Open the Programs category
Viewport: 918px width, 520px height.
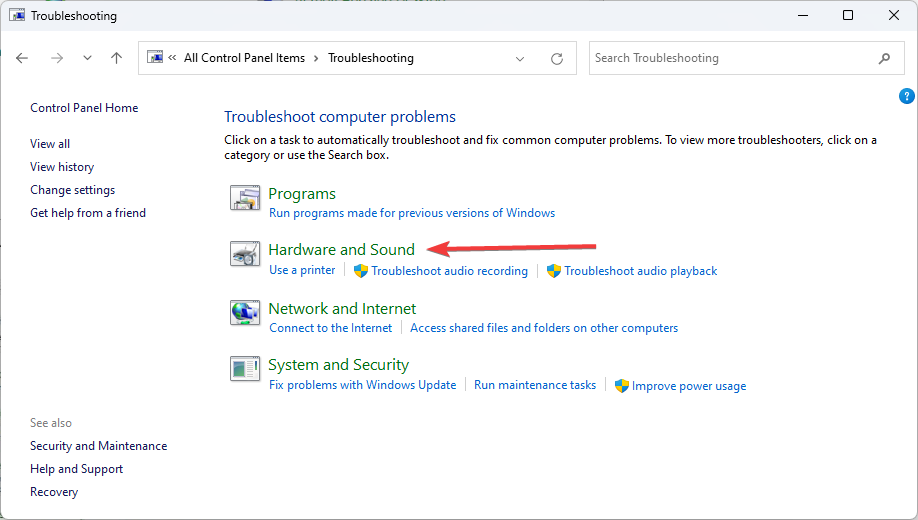(x=302, y=194)
